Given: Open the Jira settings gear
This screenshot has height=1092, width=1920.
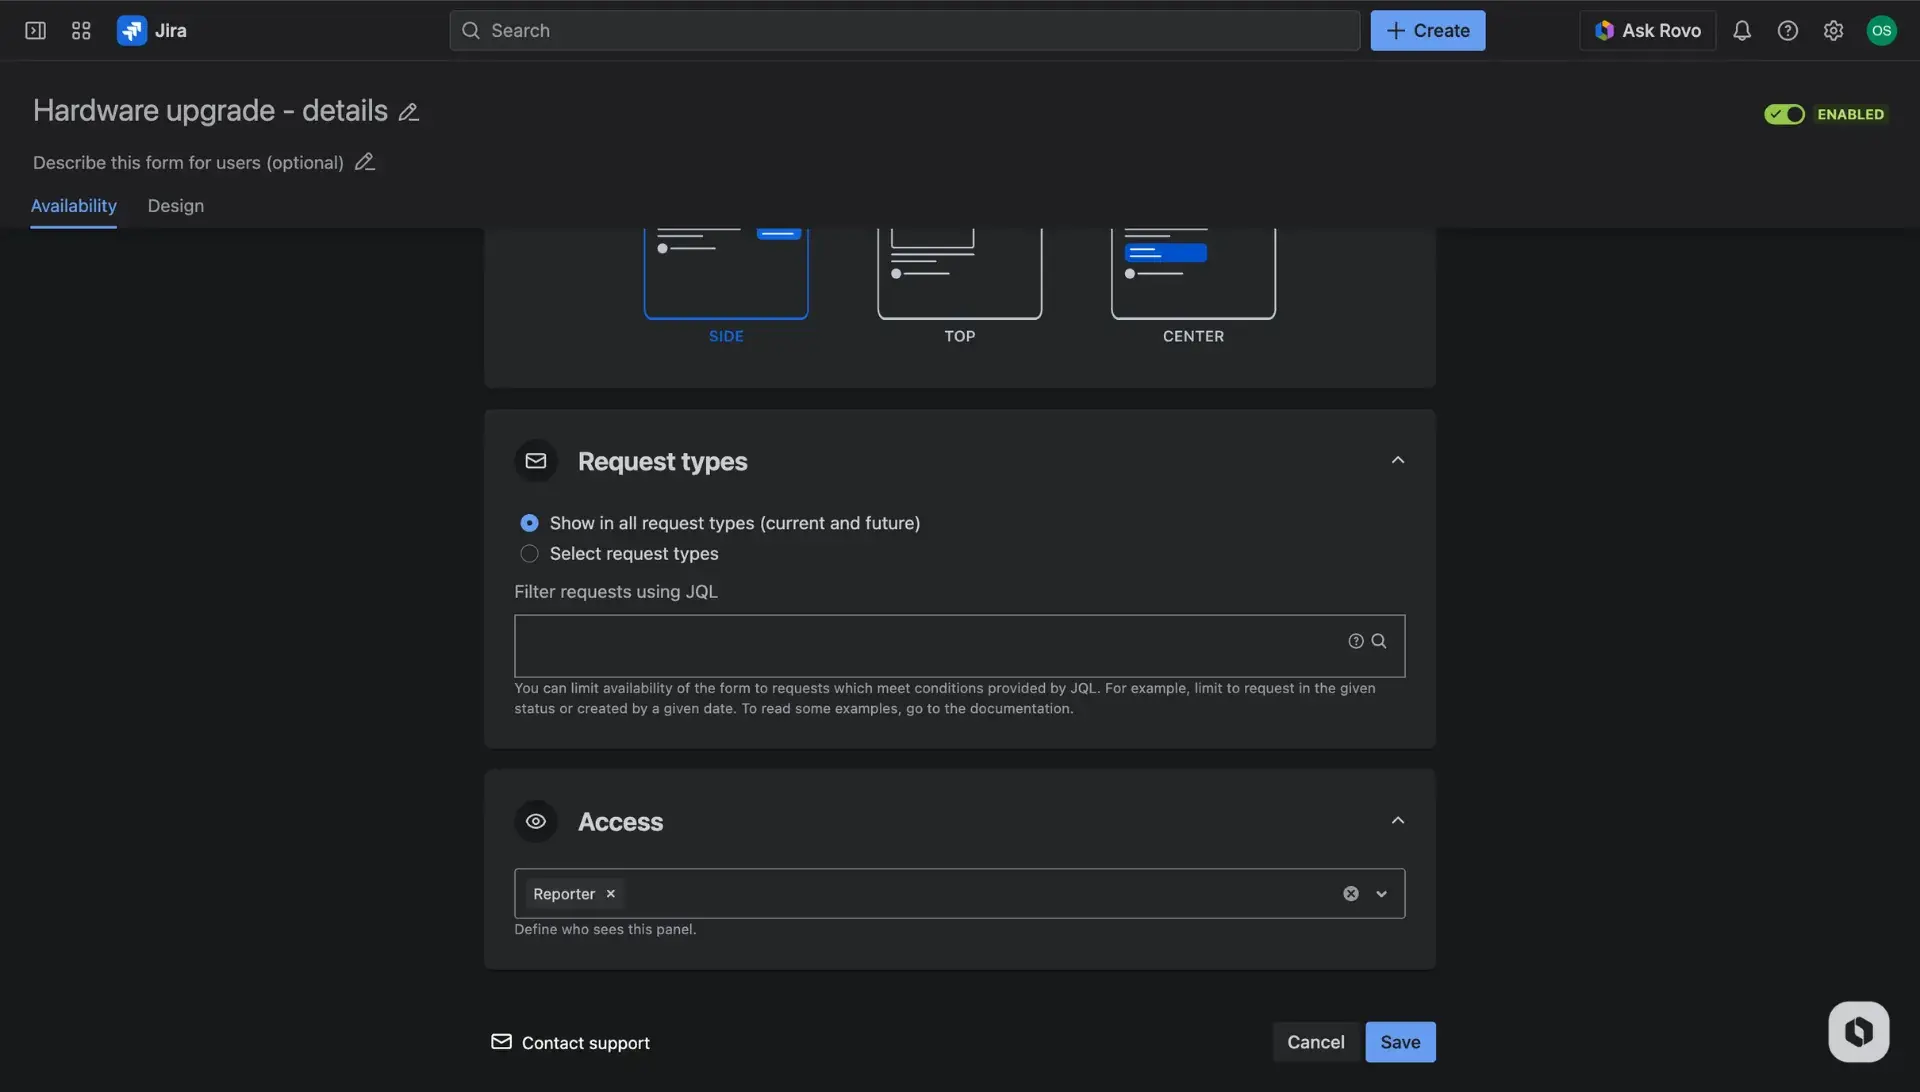Looking at the screenshot, I should (1833, 30).
